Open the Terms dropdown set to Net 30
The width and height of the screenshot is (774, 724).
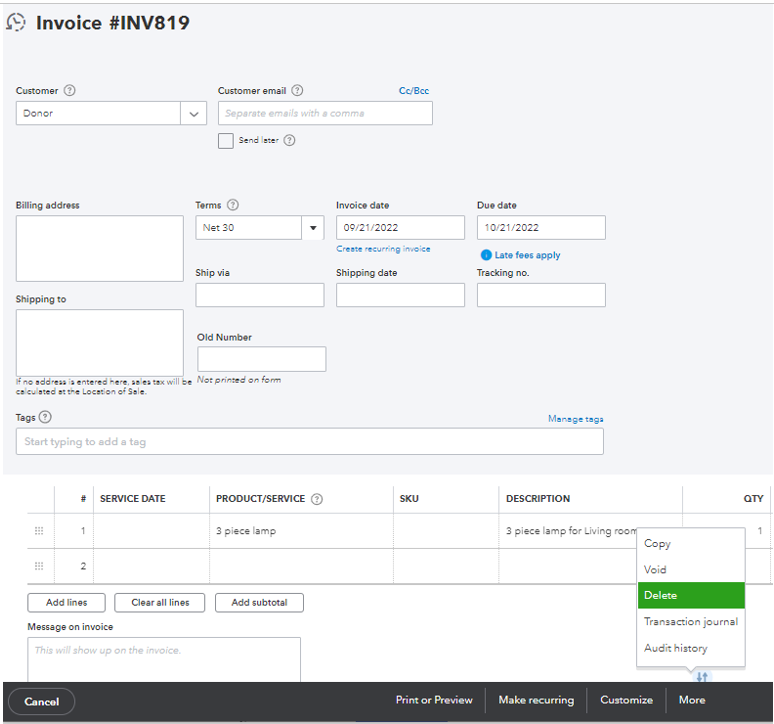312,228
